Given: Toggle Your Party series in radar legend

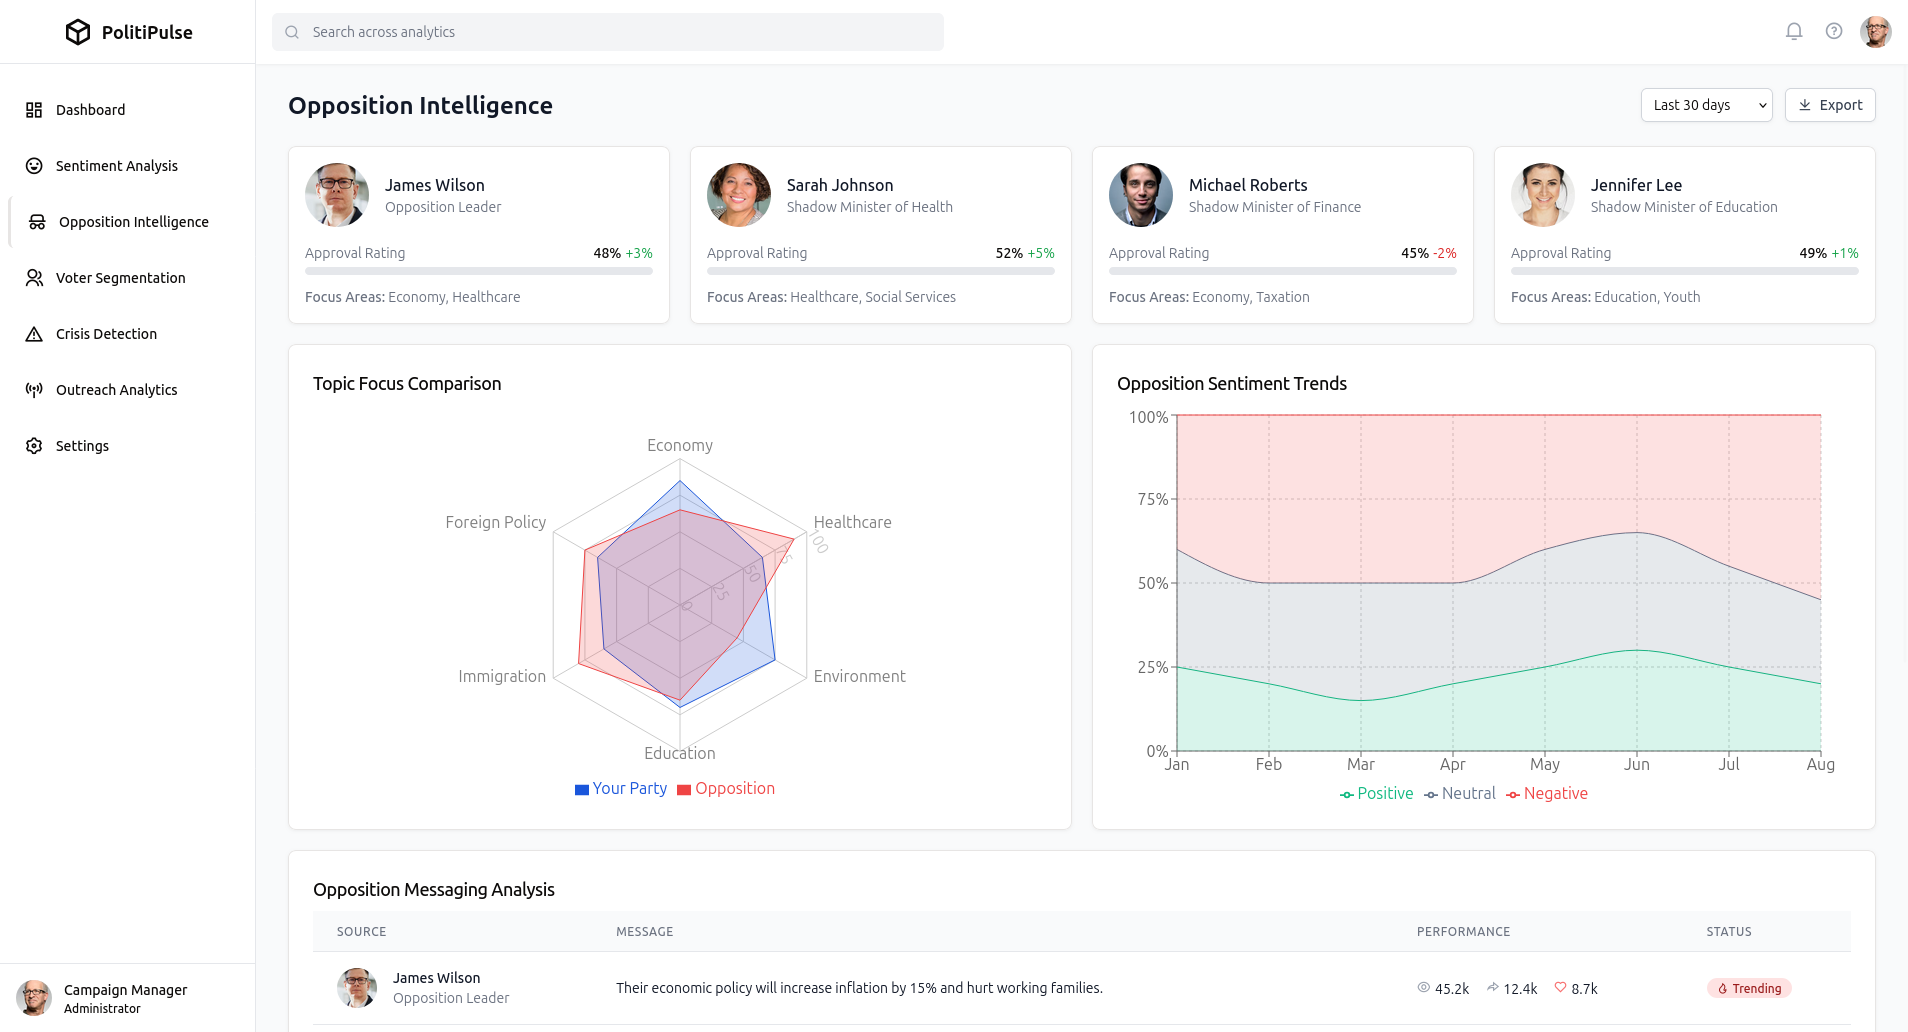Looking at the screenshot, I should [x=621, y=789].
